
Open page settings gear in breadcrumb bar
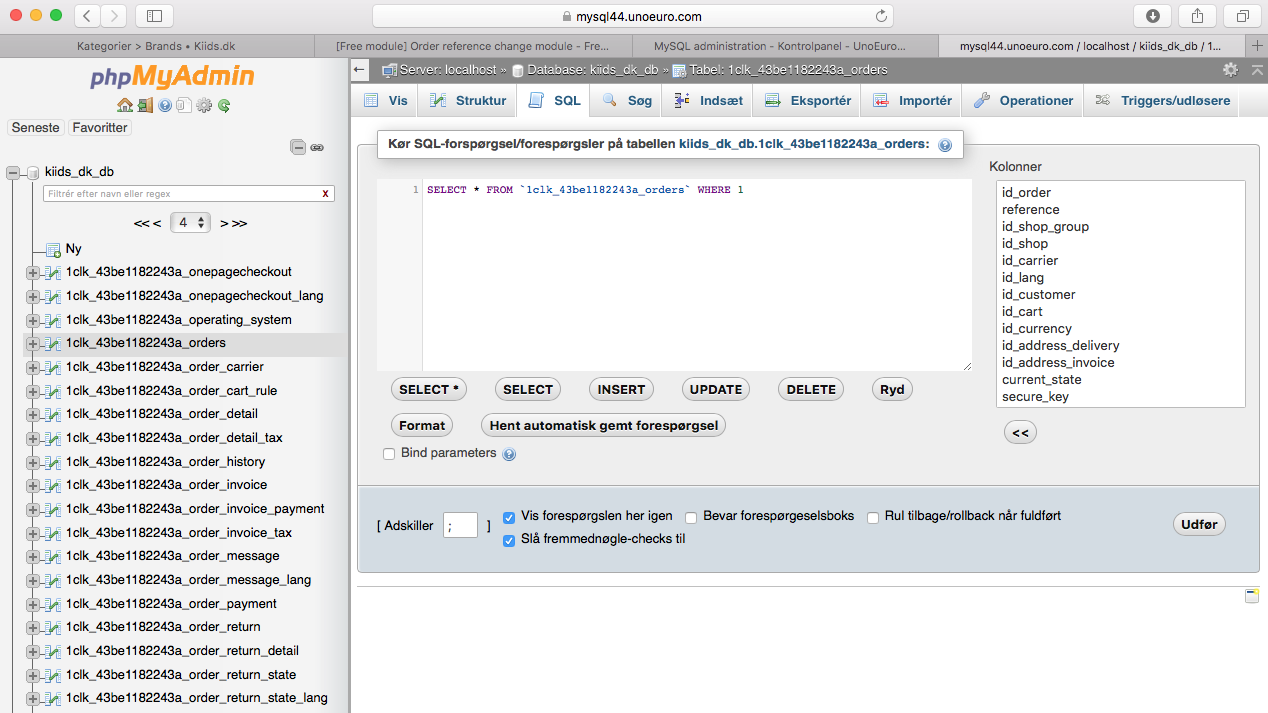point(1230,70)
